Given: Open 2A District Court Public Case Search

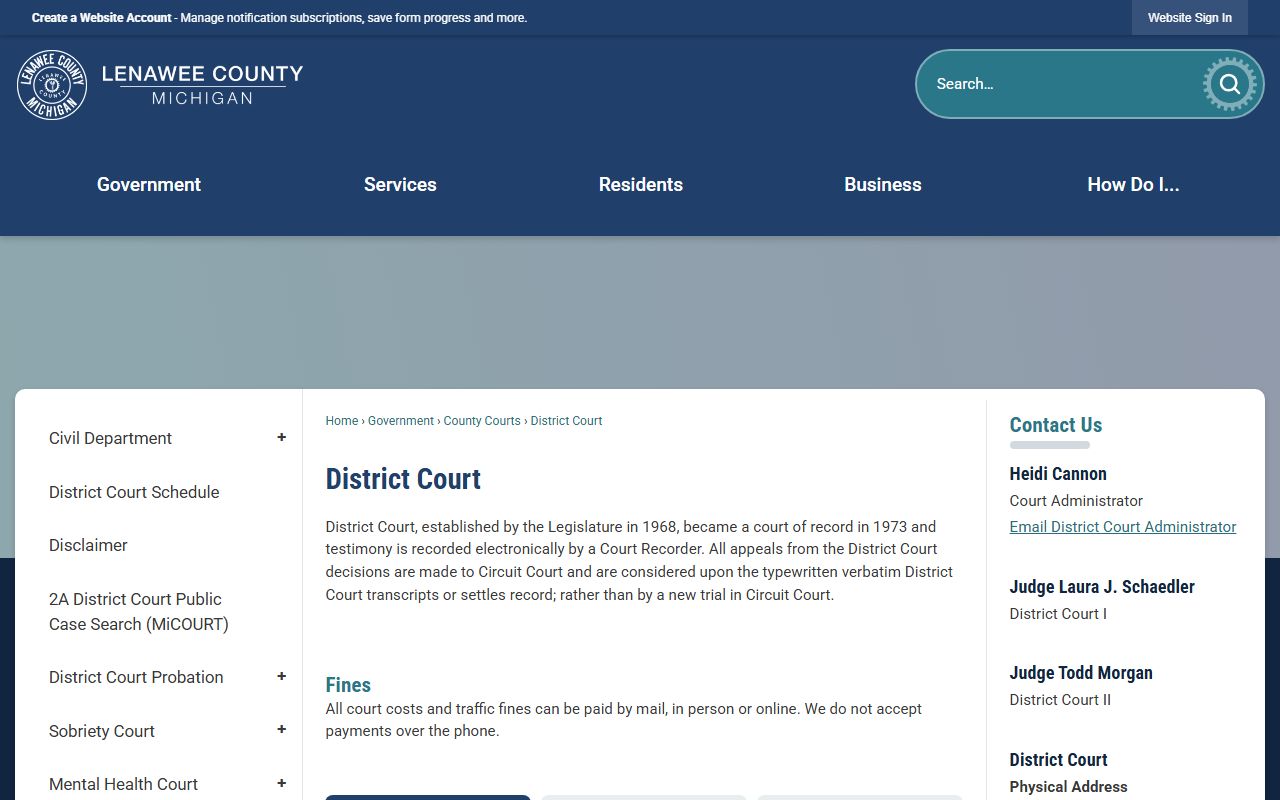Looking at the screenshot, I should pyautogui.click(x=139, y=611).
